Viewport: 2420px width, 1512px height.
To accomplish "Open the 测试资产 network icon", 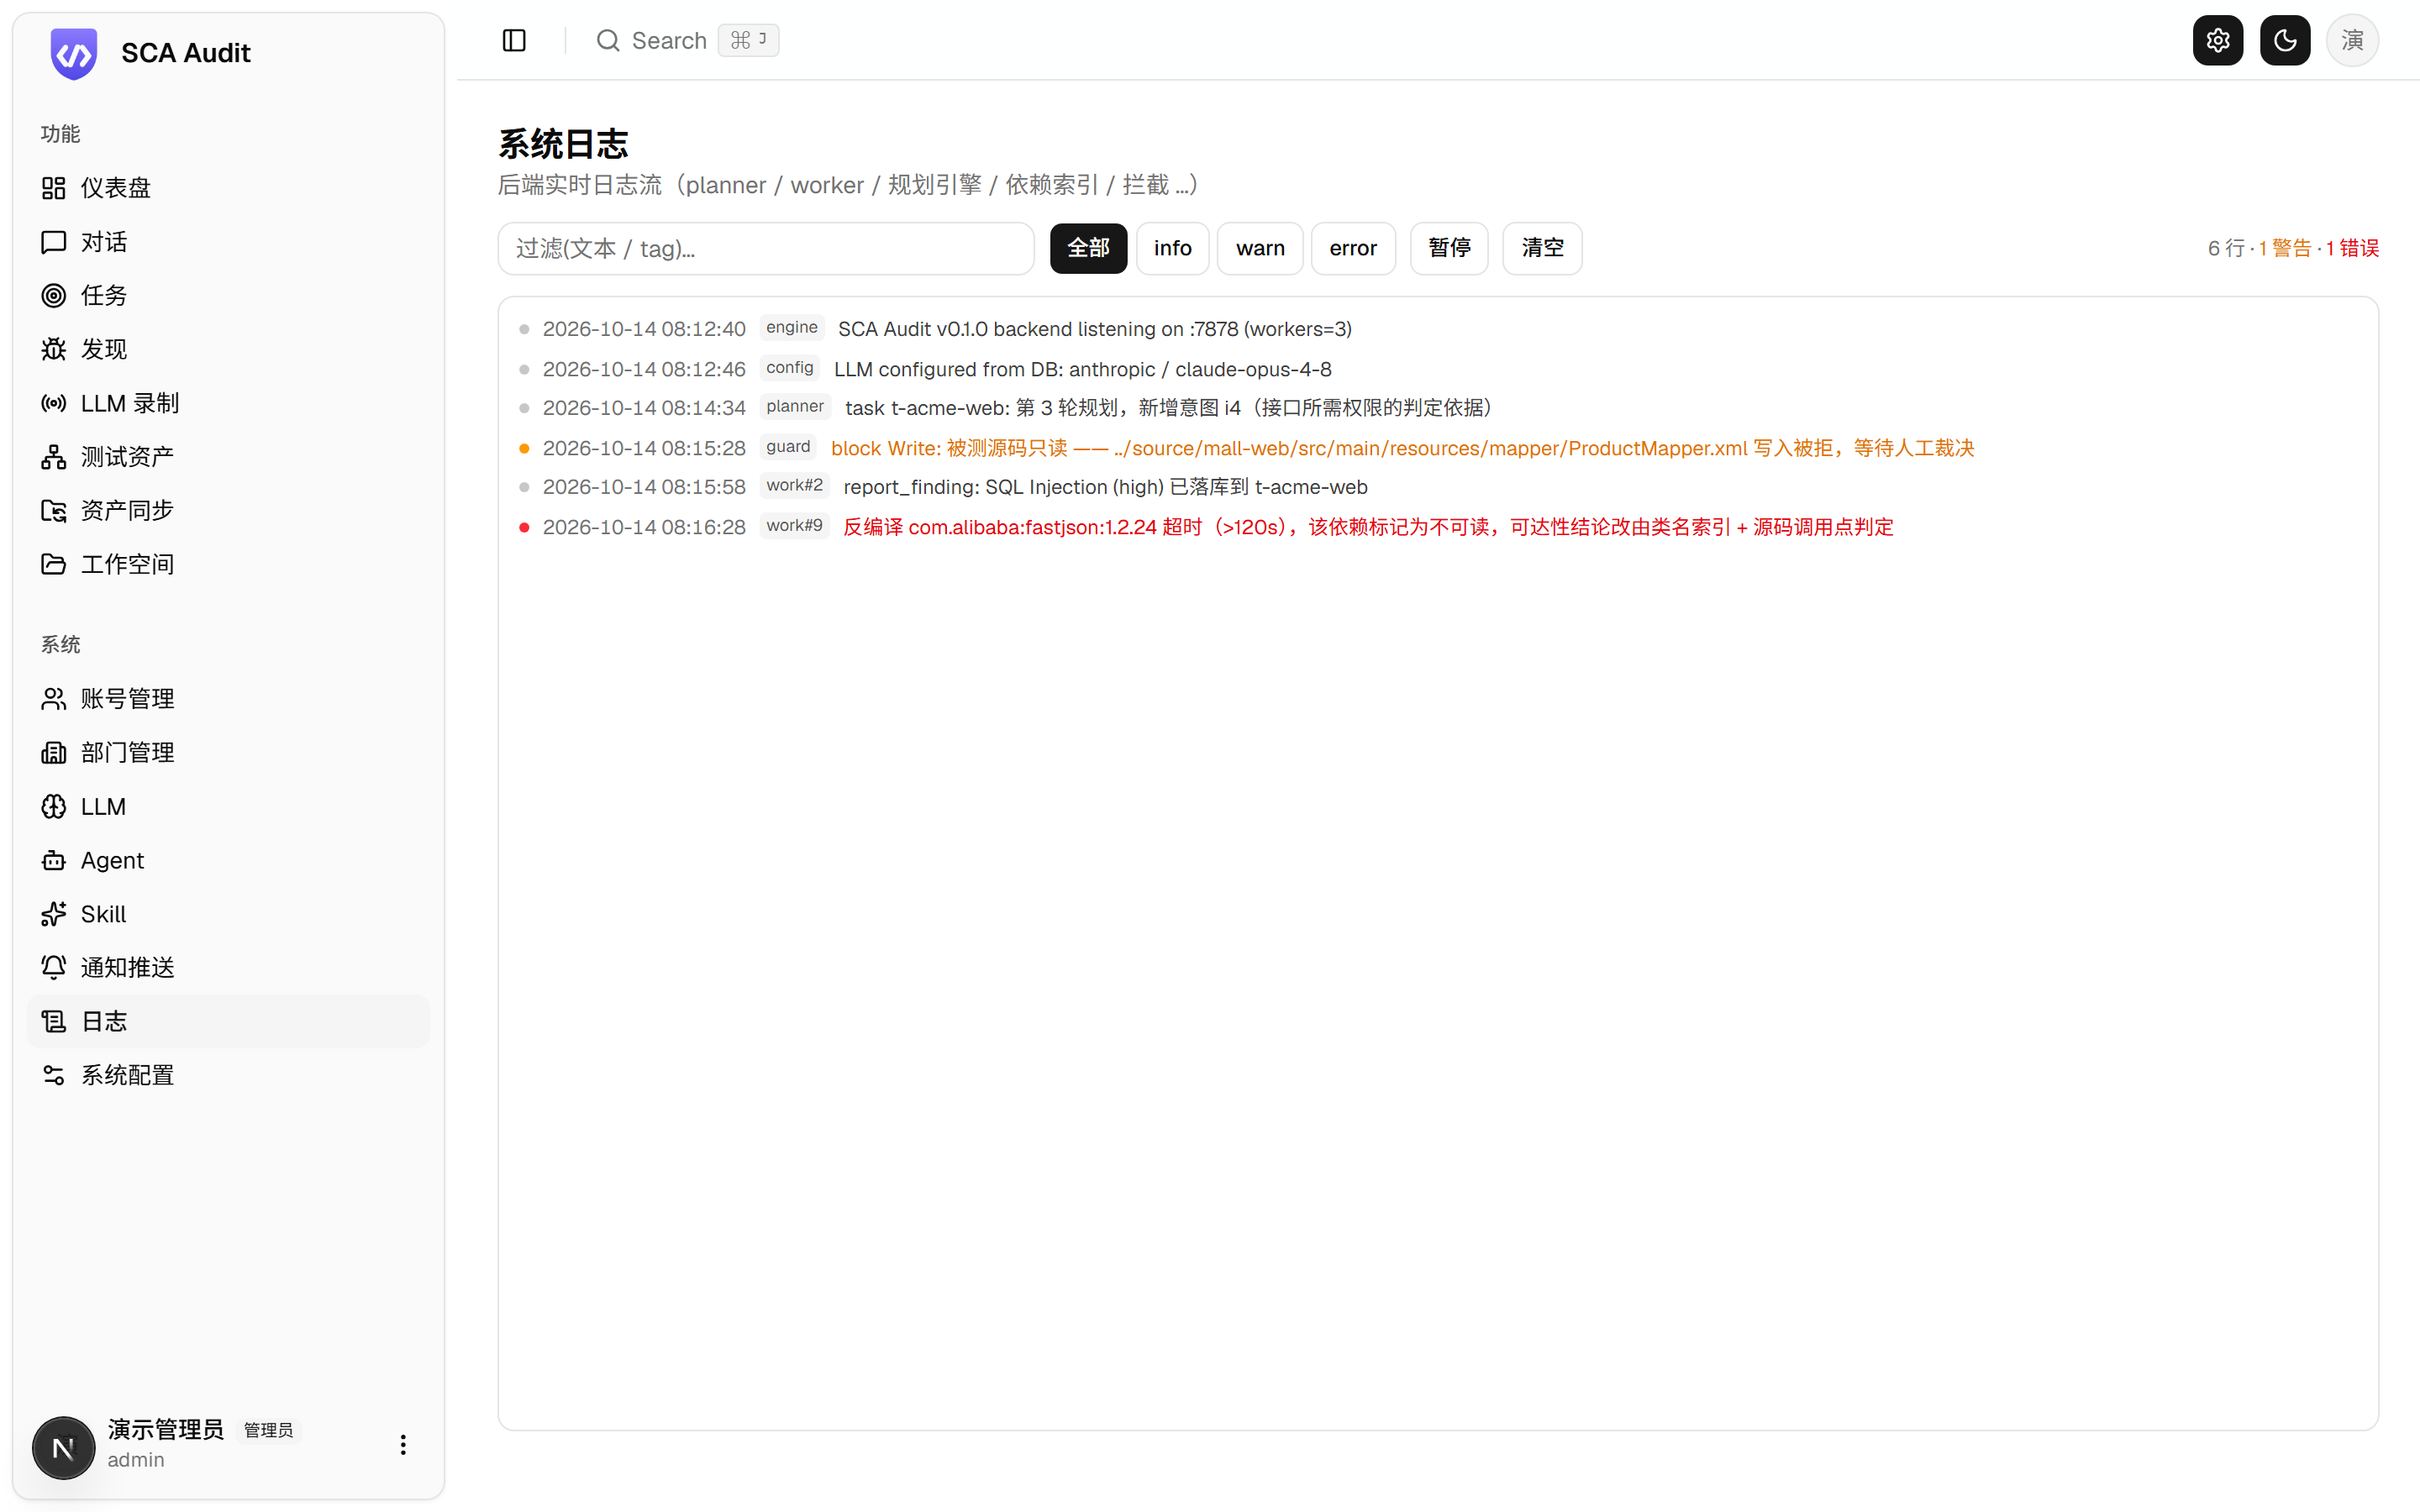I will click(x=54, y=457).
